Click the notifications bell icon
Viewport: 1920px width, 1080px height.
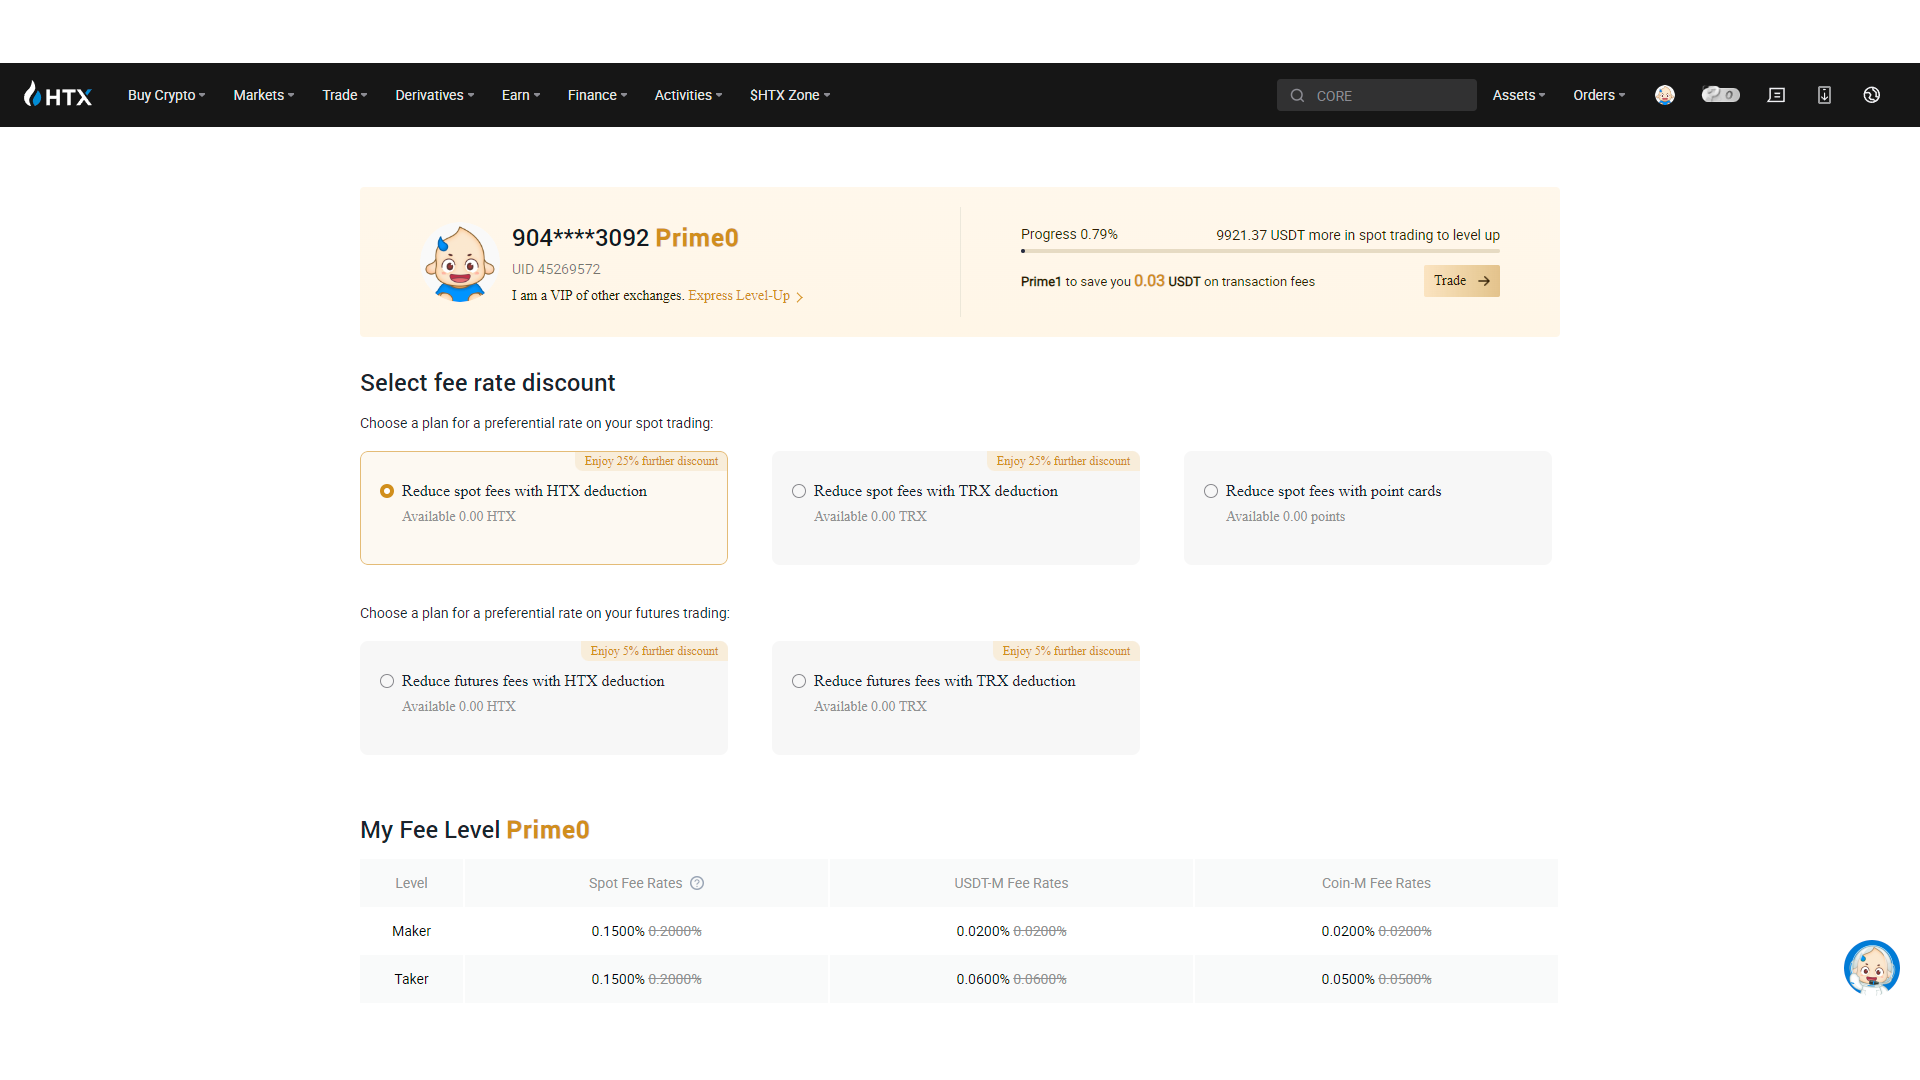[1778, 95]
